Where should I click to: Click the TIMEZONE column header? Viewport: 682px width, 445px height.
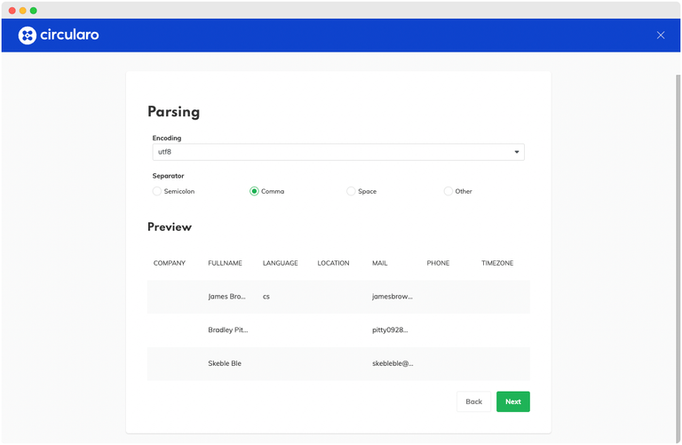pyautogui.click(x=497, y=263)
